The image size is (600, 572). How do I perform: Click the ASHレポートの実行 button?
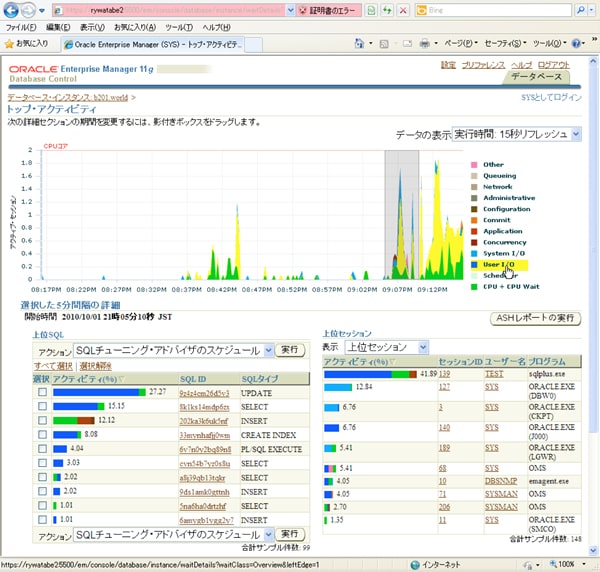click(x=536, y=318)
